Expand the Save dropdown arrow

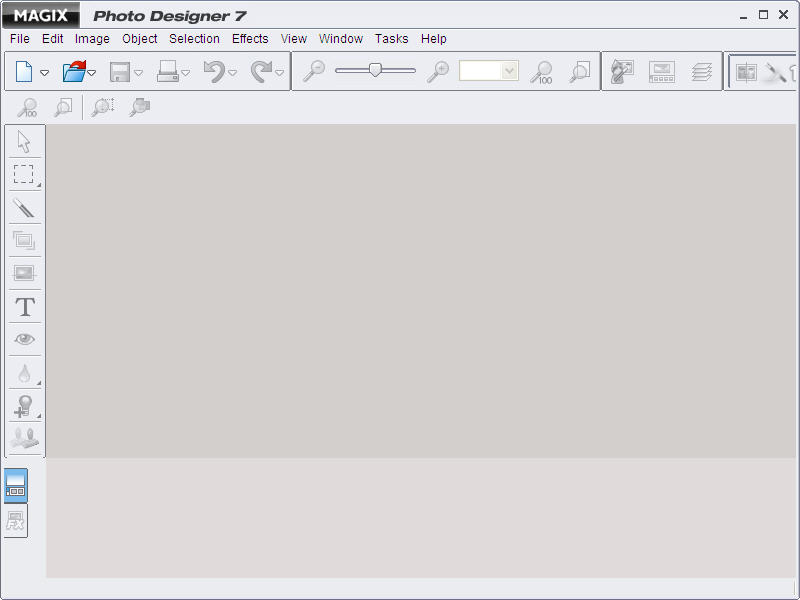(138, 73)
